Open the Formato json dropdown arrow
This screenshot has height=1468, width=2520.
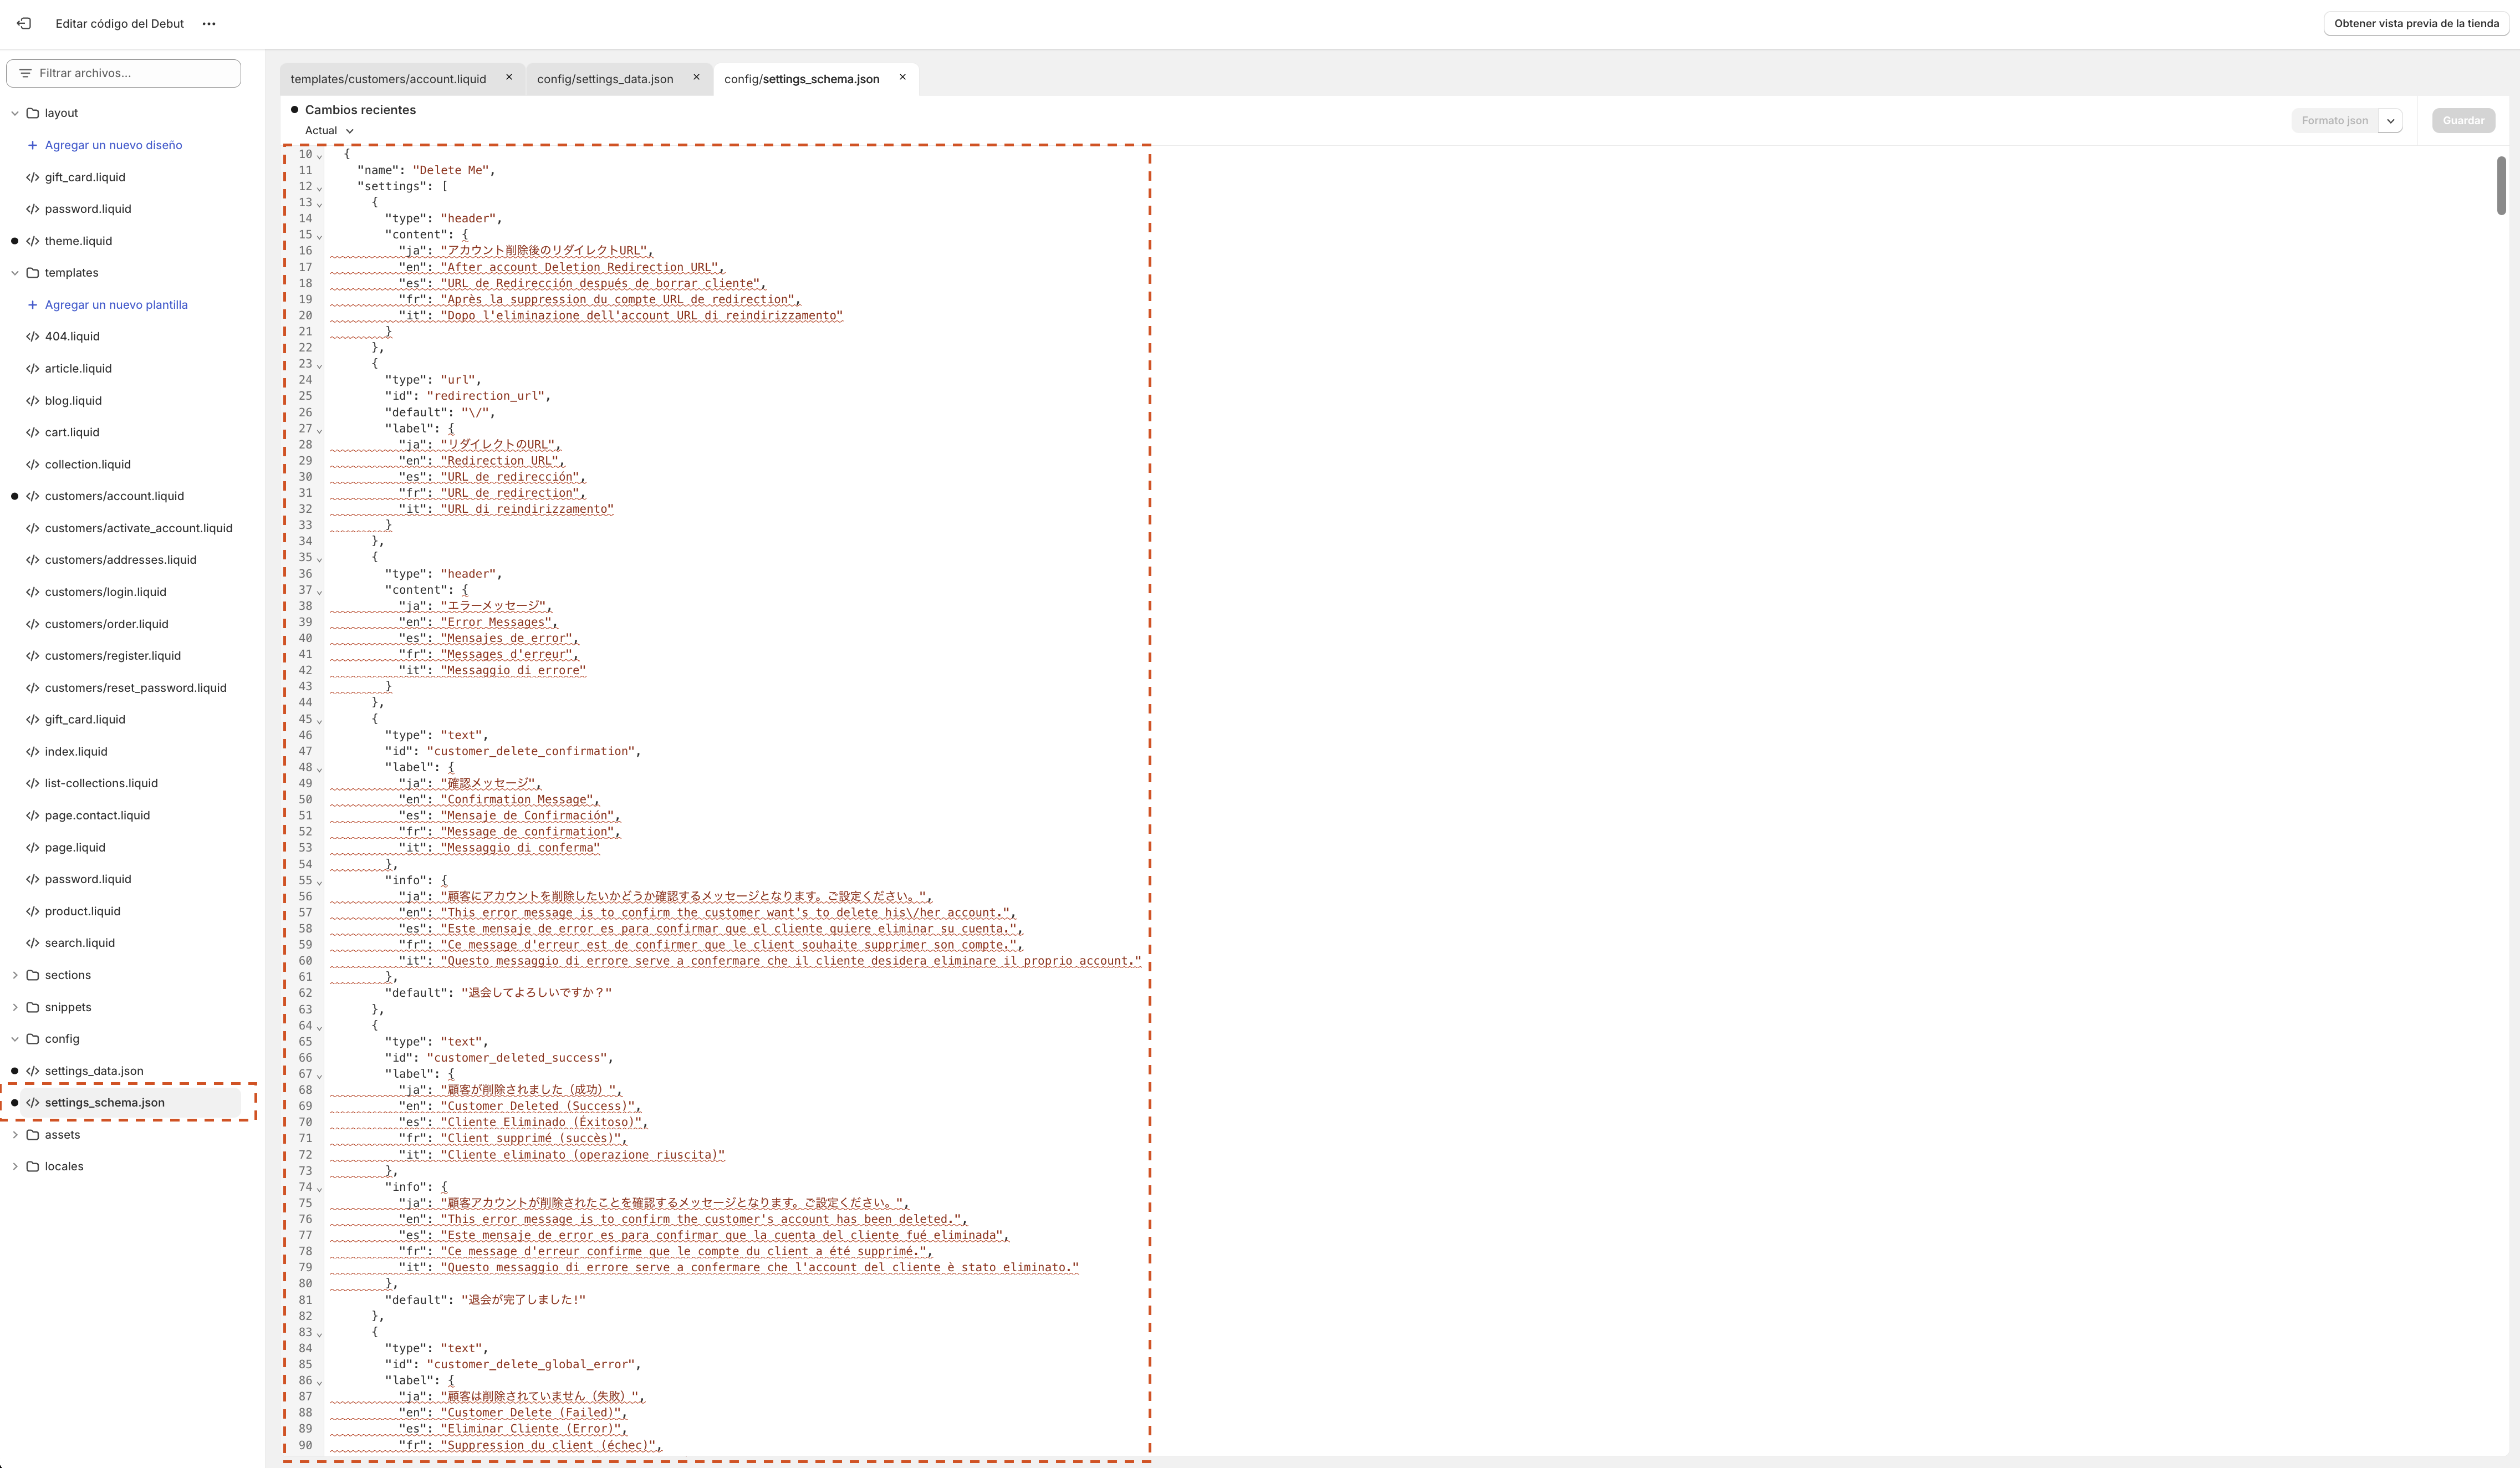[x=2390, y=121]
